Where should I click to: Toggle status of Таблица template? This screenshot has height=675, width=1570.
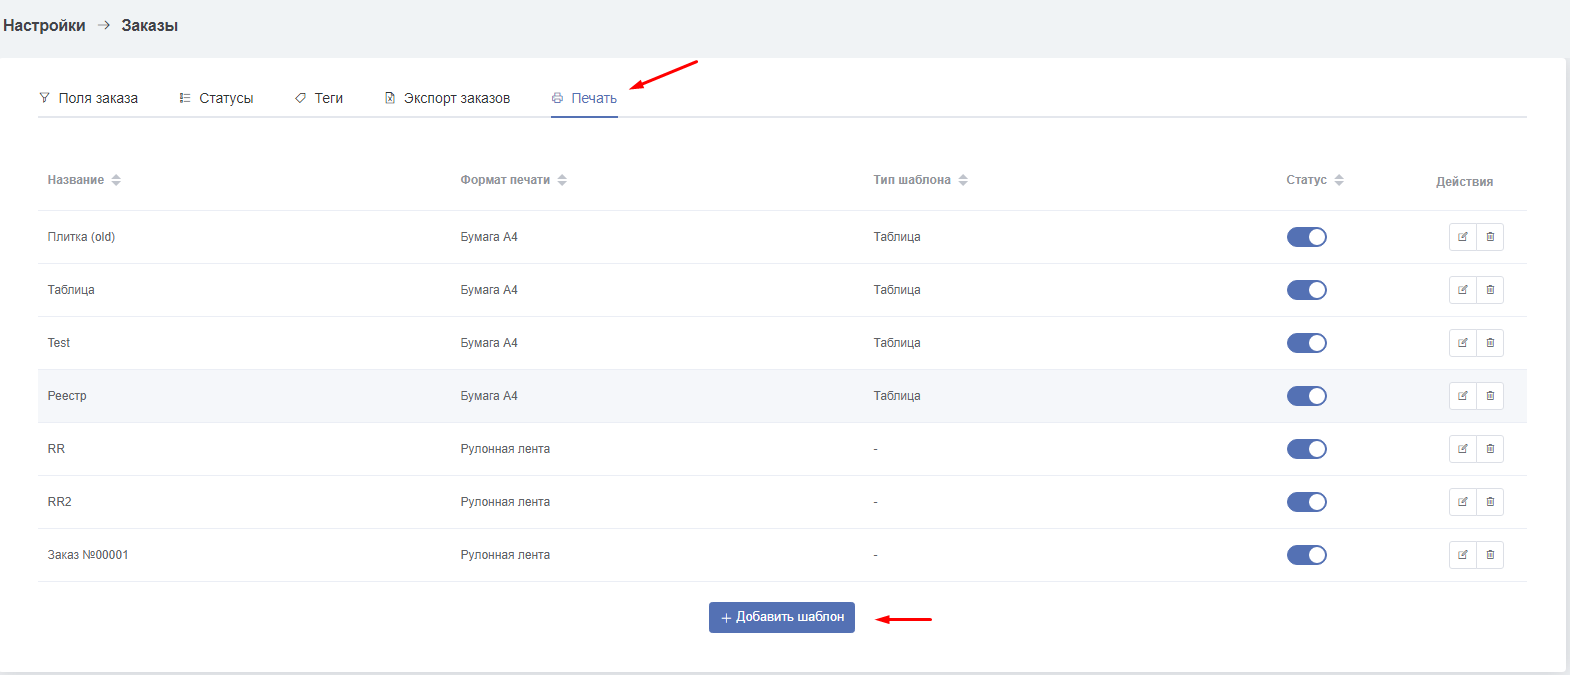[1306, 290]
